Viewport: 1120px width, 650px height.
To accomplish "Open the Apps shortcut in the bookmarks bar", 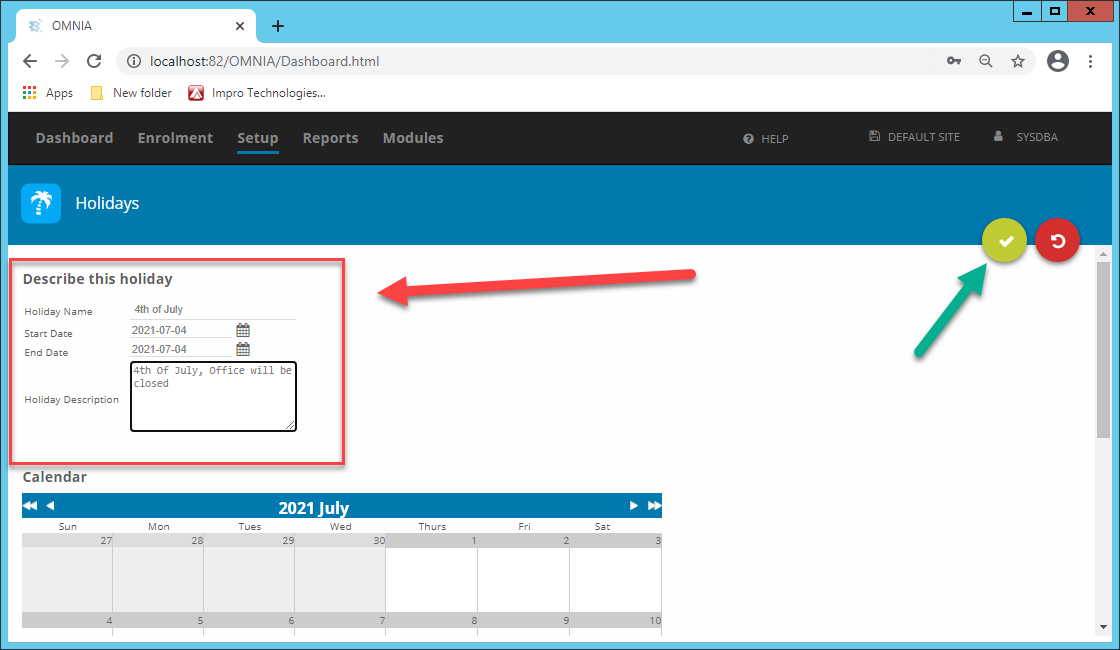I will point(48,93).
